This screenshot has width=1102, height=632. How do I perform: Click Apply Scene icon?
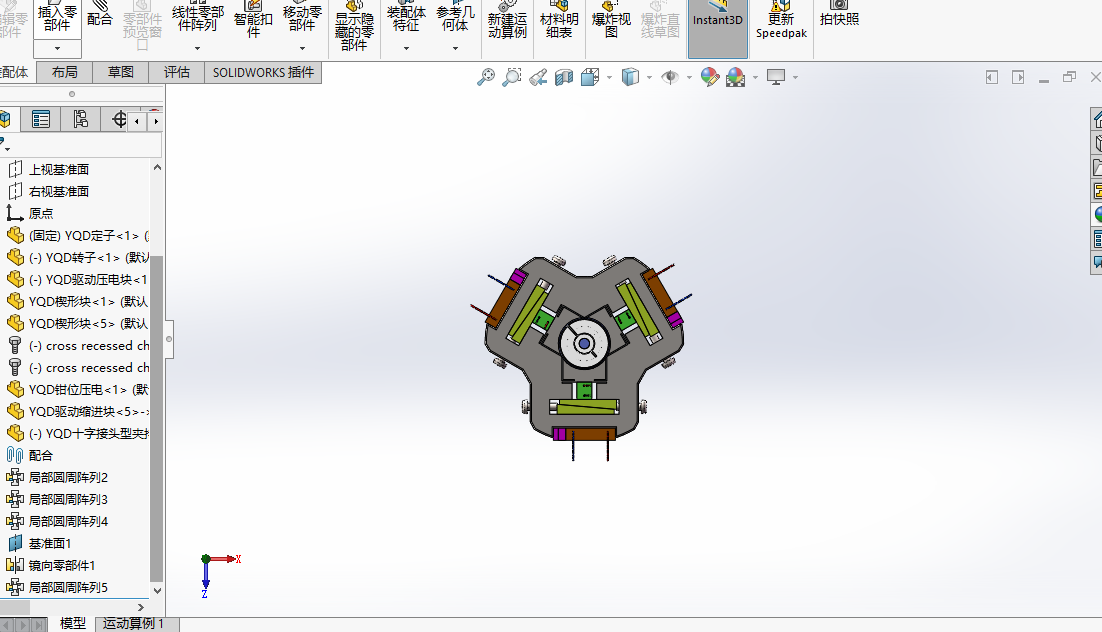(x=736, y=77)
